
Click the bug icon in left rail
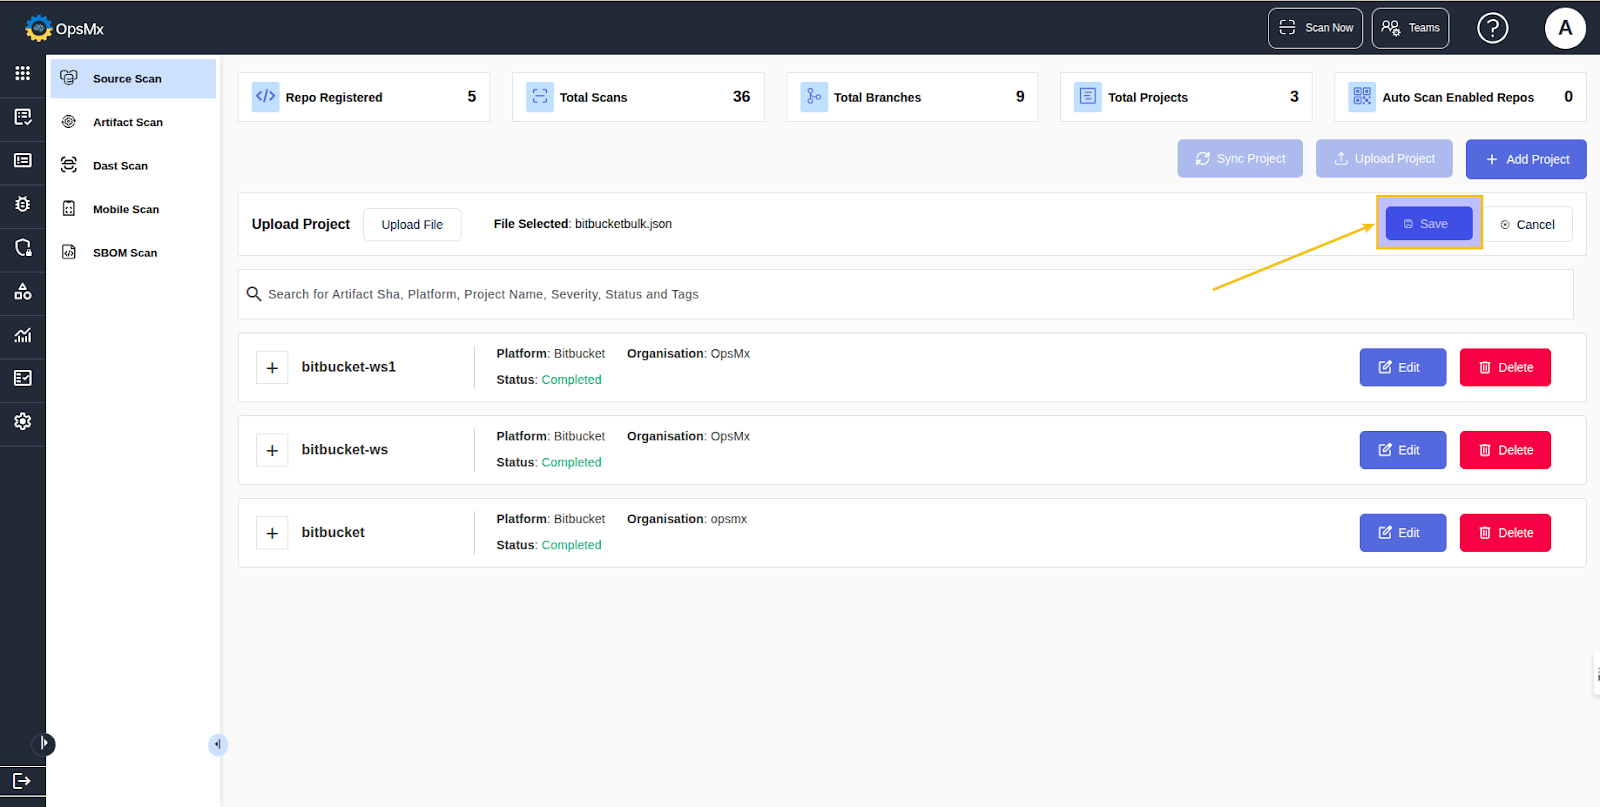tap(22, 204)
